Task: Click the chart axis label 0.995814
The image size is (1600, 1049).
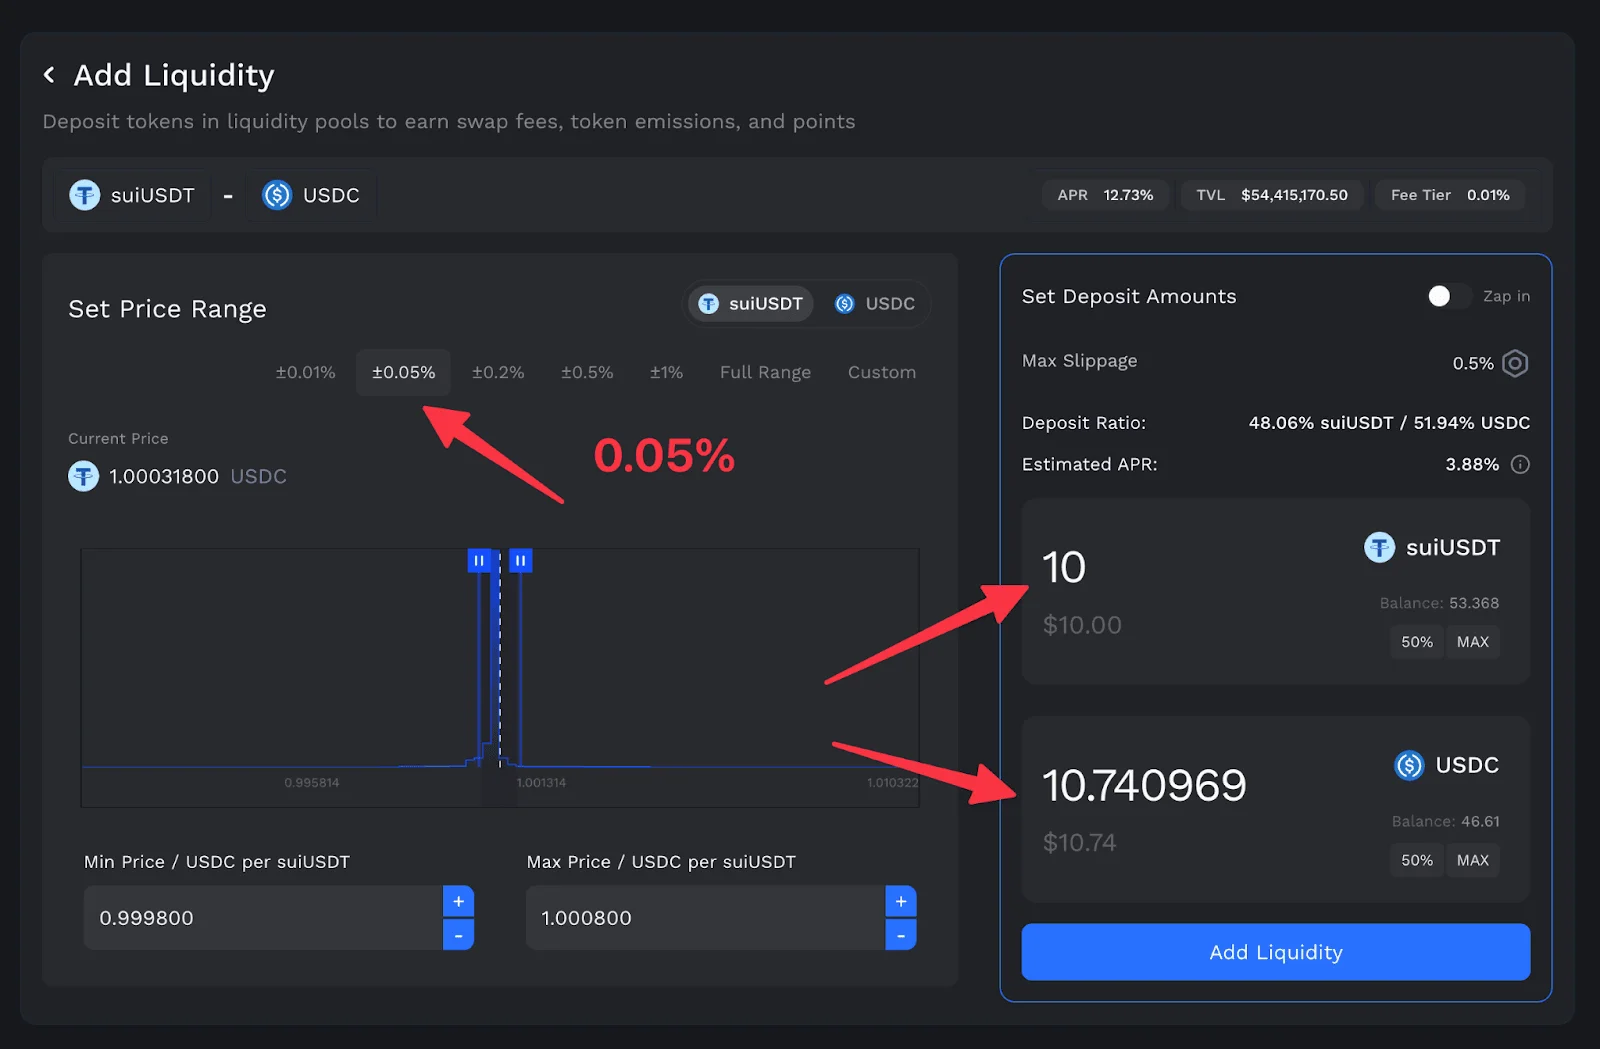Action: 312,782
